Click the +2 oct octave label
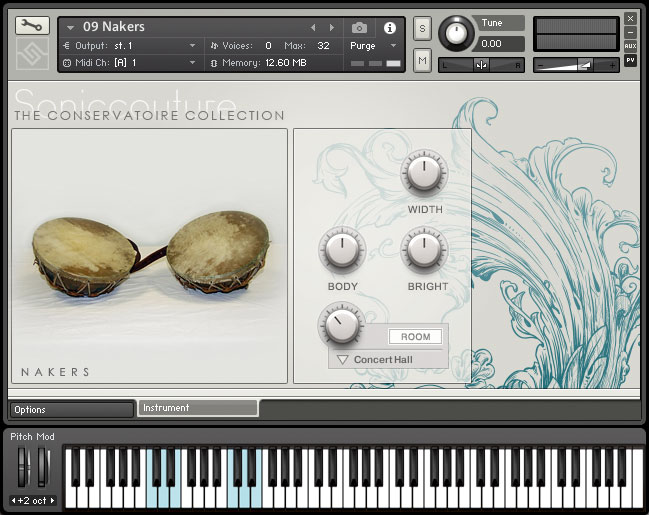 32,501
